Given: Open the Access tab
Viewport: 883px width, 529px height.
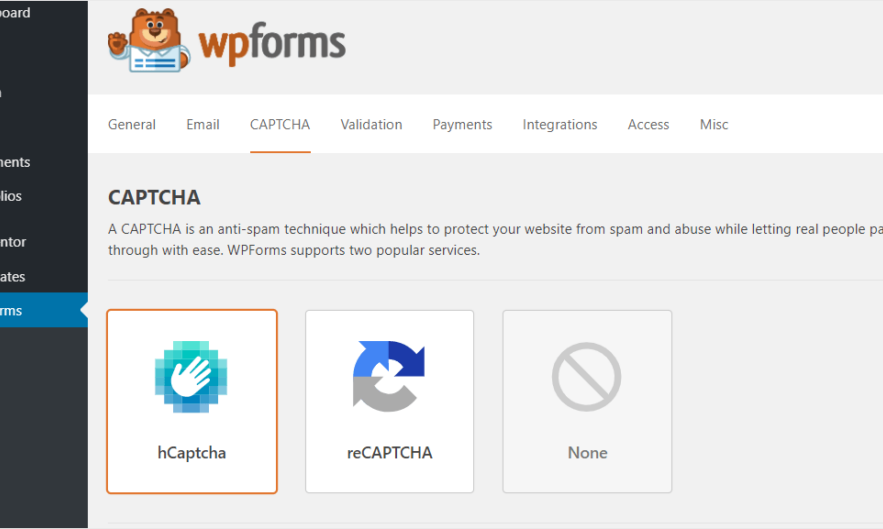Looking at the screenshot, I should tap(648, 125).
